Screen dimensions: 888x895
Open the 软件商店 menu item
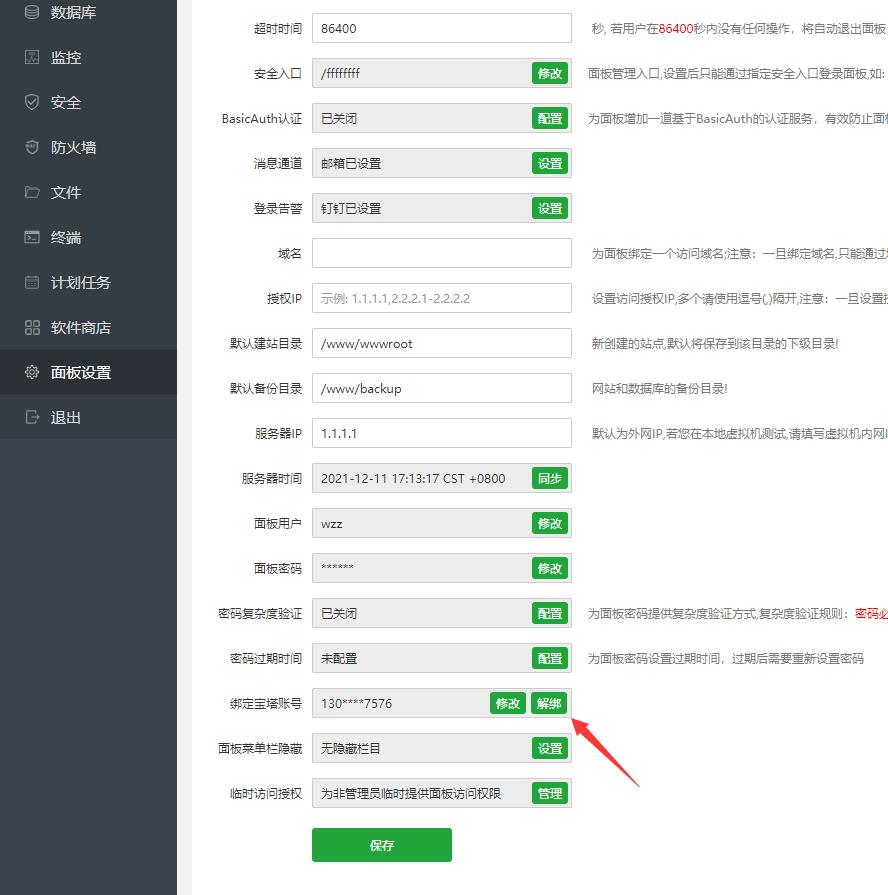pyautogui.click(x=88, y=327)
